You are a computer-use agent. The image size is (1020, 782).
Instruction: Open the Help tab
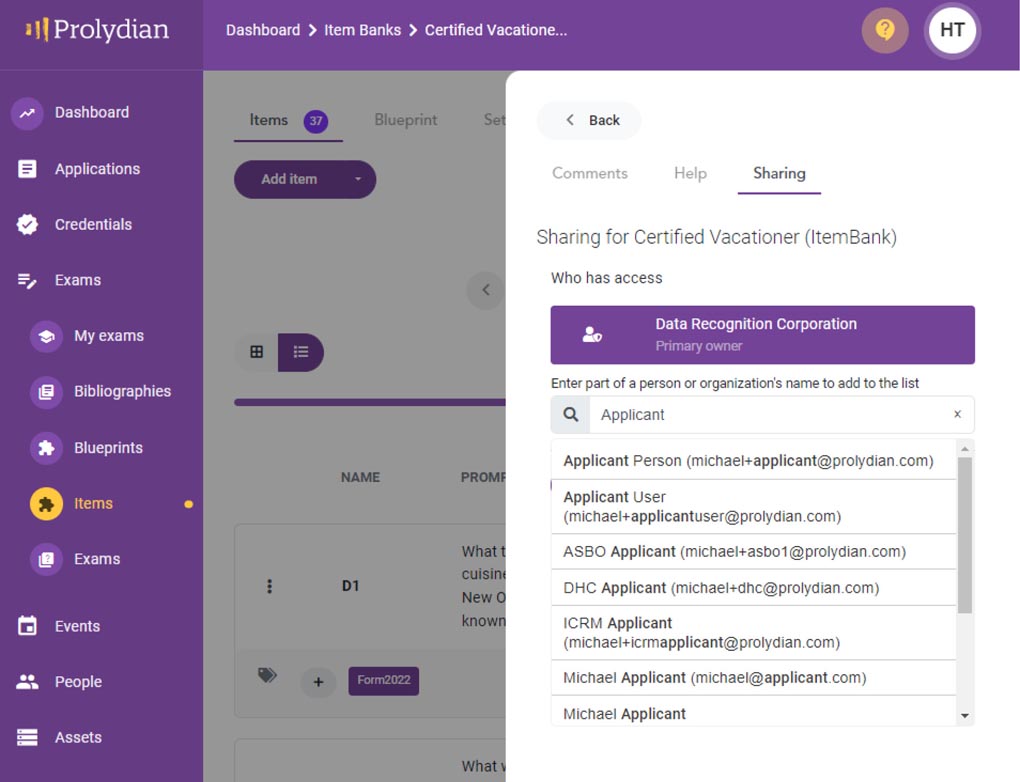[690, 174]
